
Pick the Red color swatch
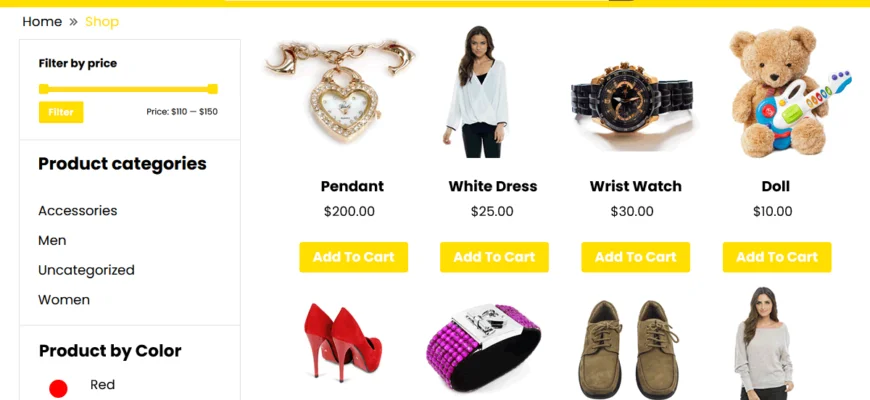[58, 389]
